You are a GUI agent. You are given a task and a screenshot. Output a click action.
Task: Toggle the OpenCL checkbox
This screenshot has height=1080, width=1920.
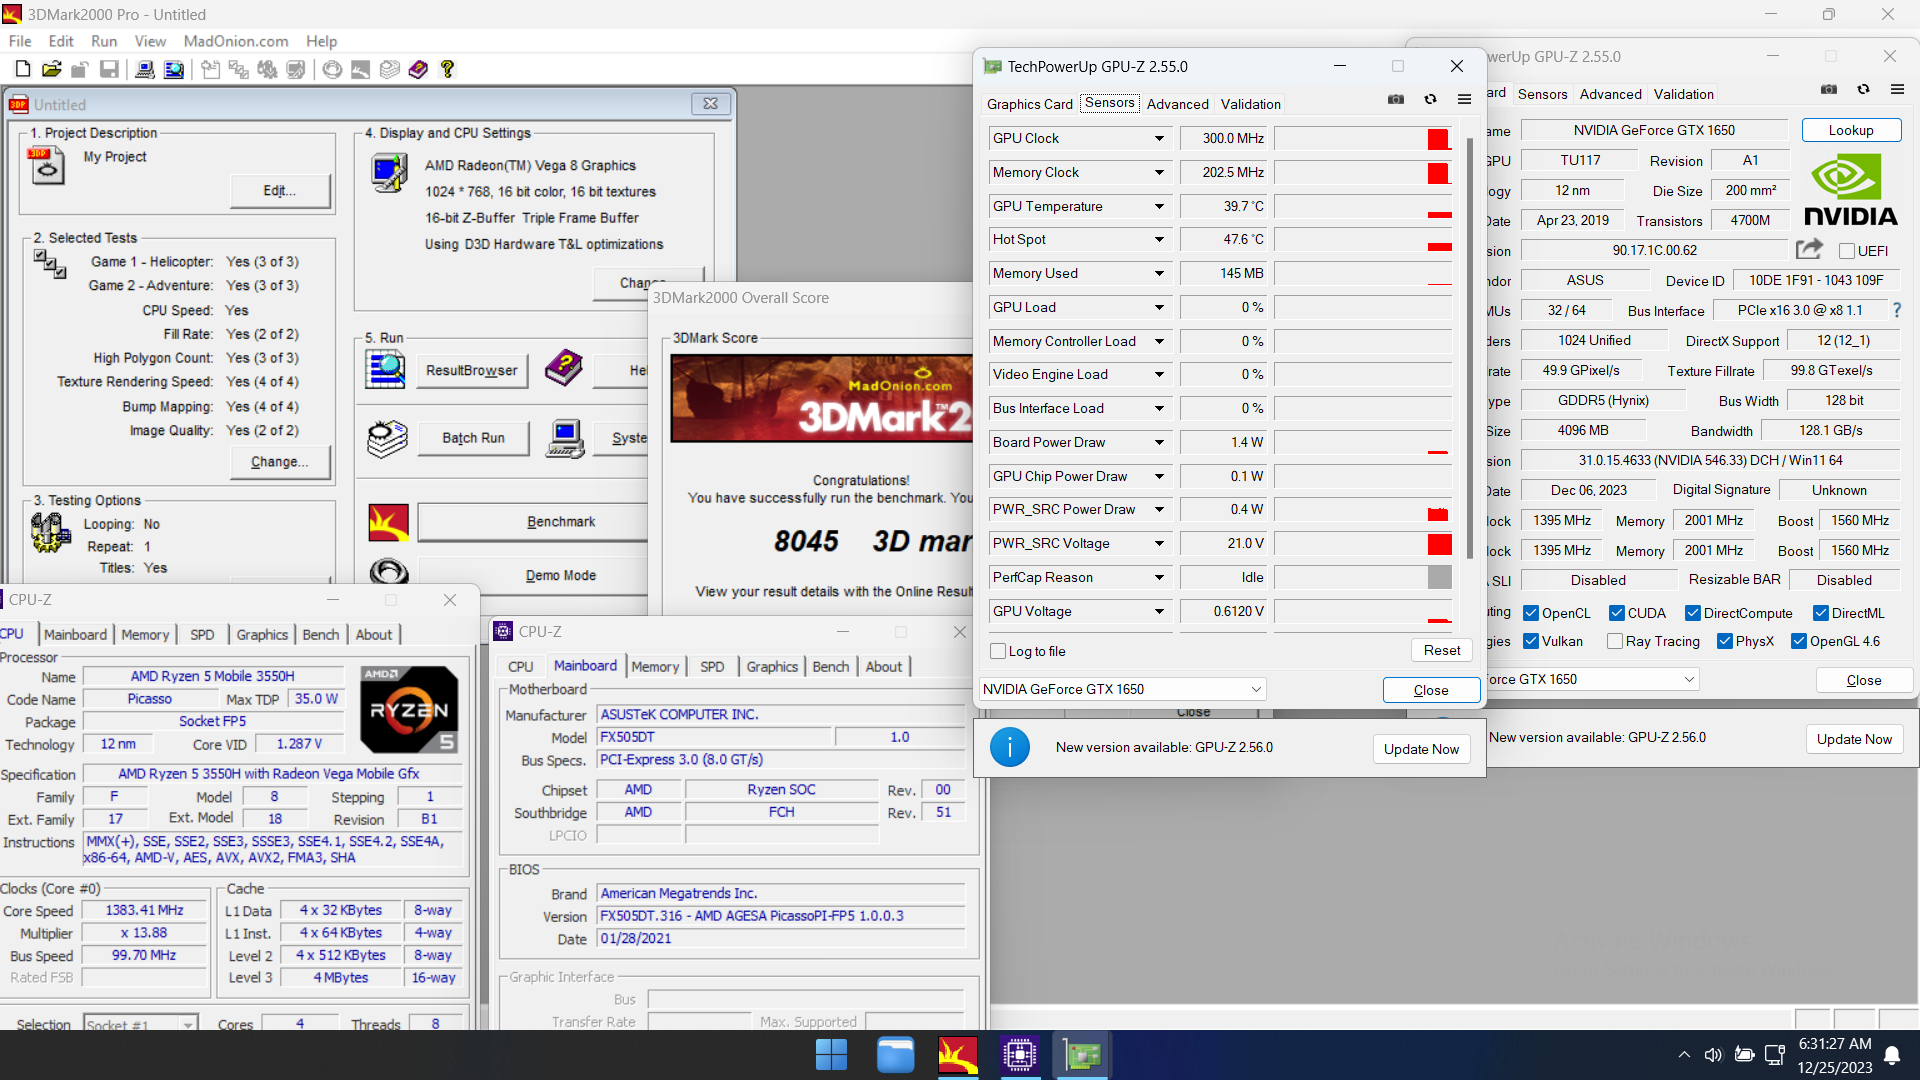(1531, 613)
